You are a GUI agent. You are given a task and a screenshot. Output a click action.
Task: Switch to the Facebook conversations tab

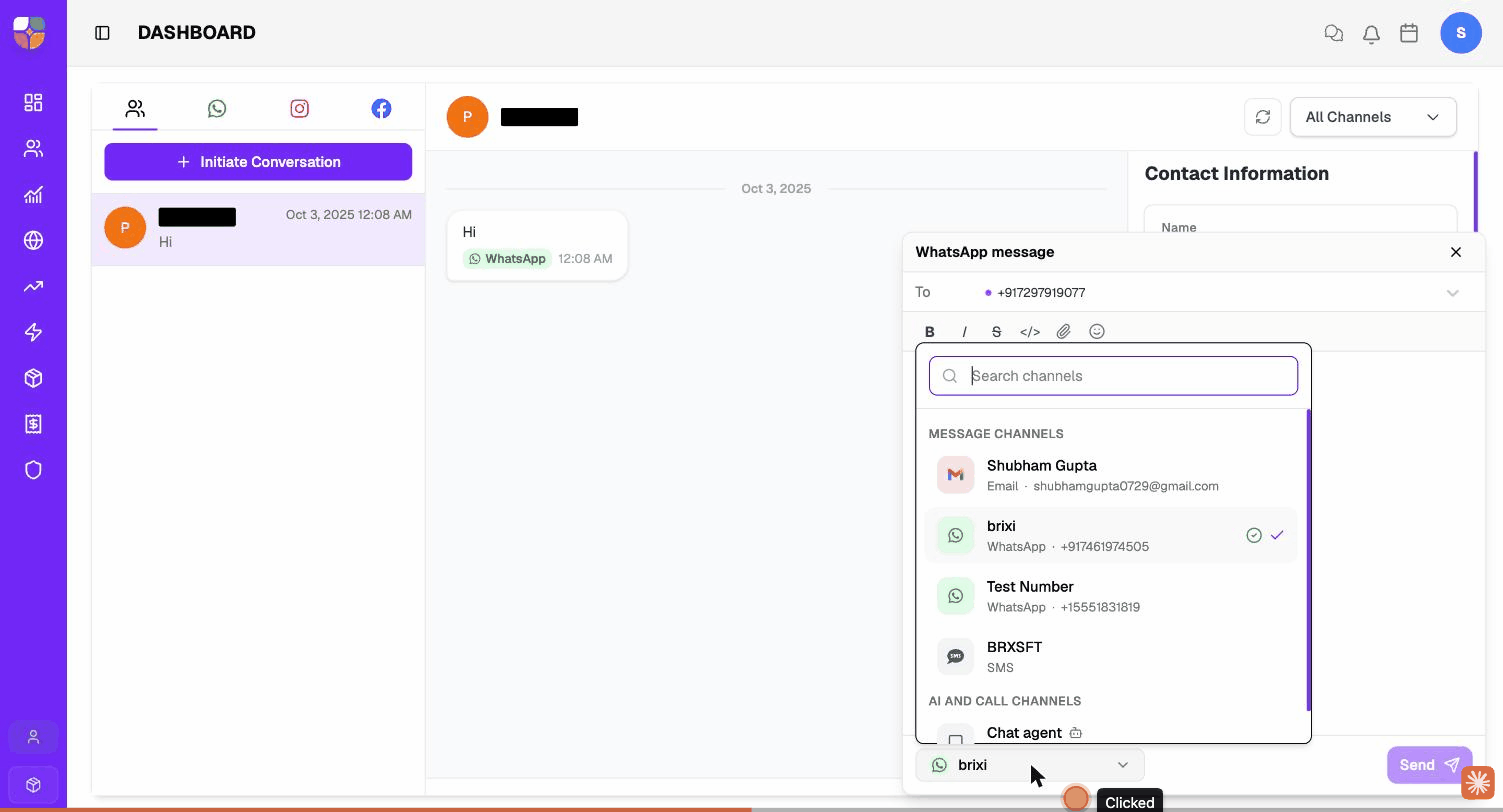click(x=381, y=109)
